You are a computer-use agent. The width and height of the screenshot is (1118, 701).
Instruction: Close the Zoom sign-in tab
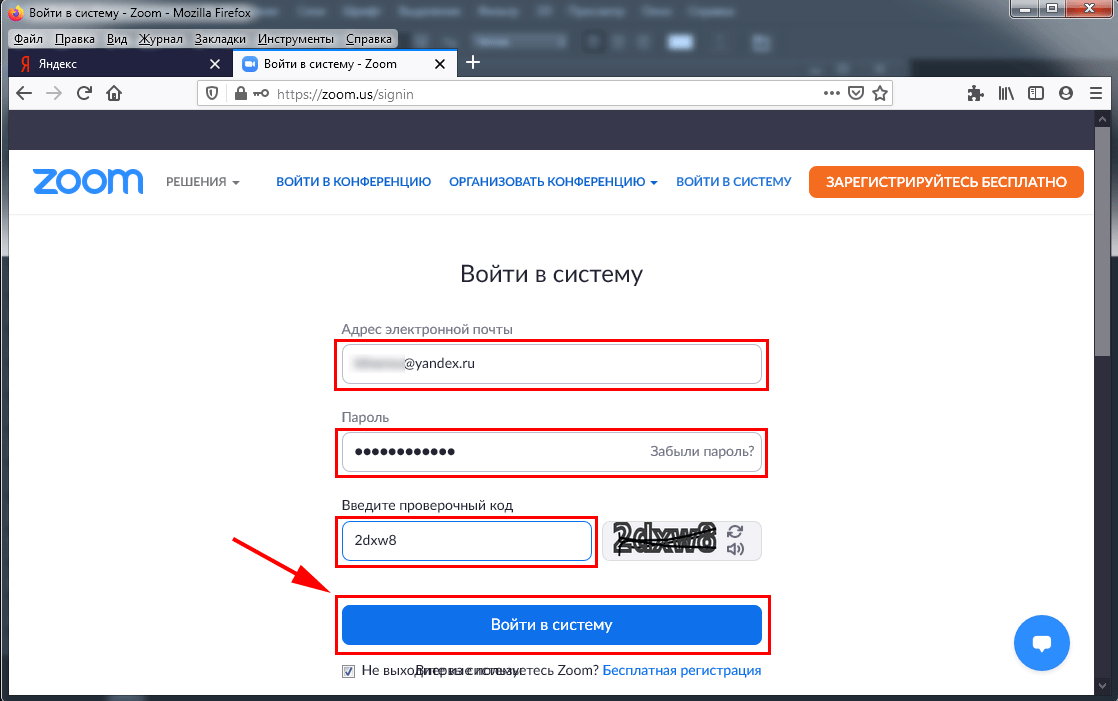point(440,64)
